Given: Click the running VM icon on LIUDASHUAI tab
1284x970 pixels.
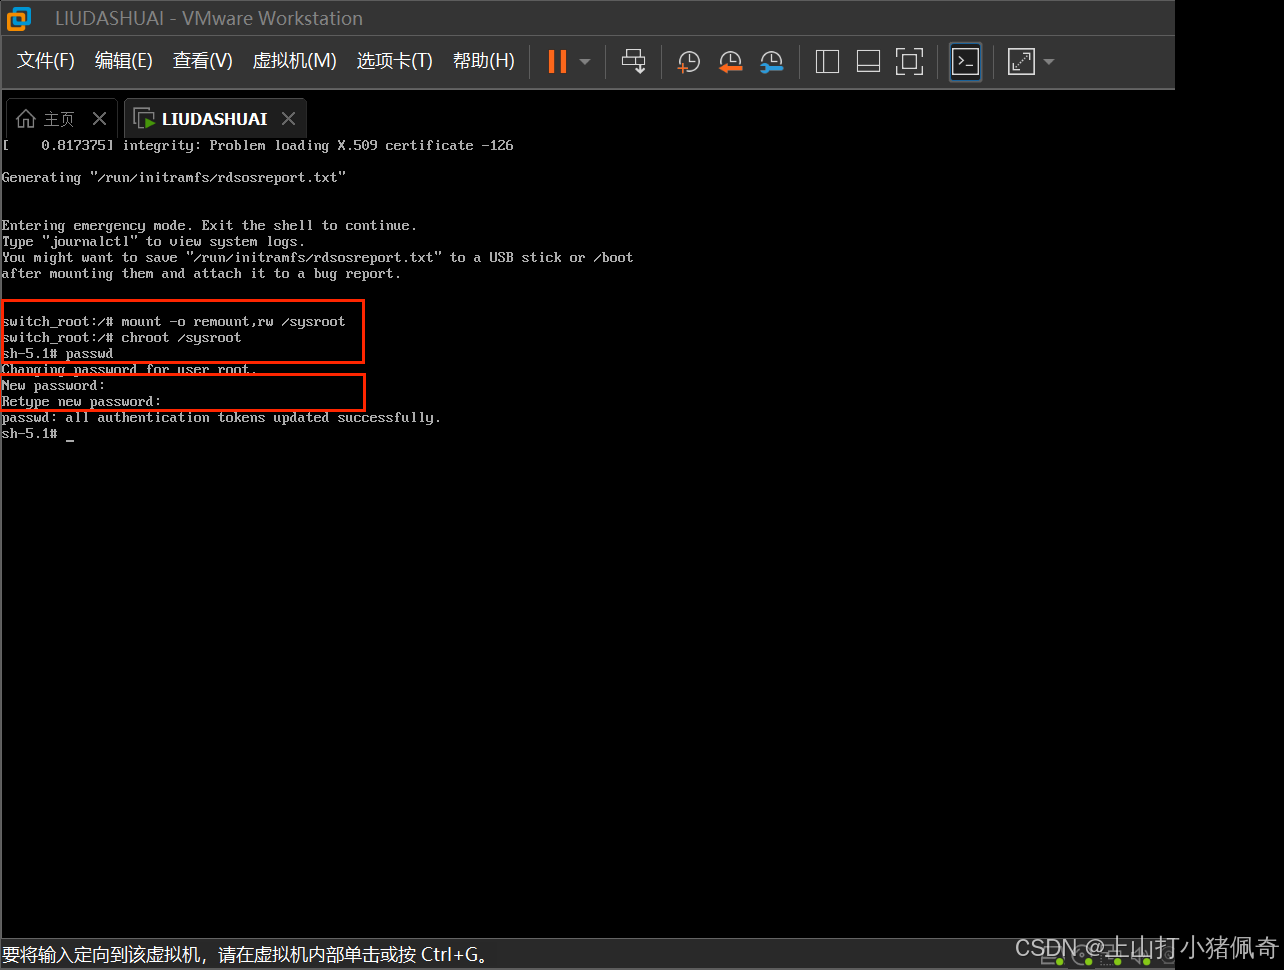Looking at the screenshot, I should click(144, 119).
